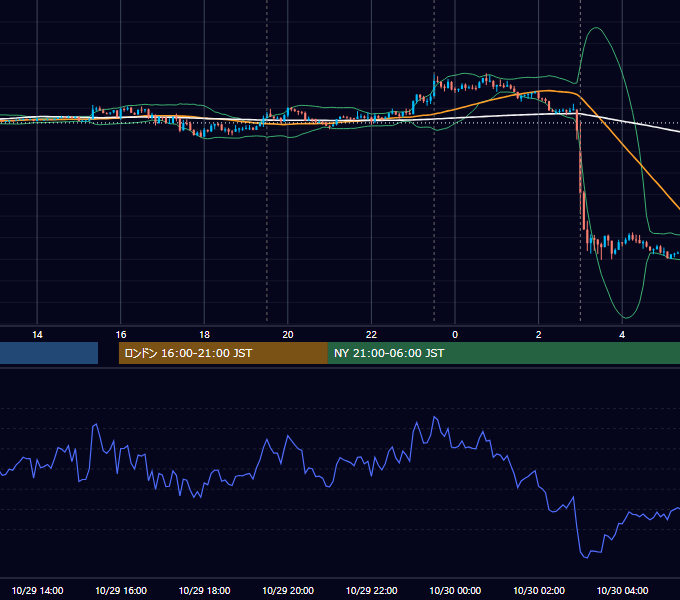Click the 22 hour axis label
680x600 pixels.
click(371, 335)
